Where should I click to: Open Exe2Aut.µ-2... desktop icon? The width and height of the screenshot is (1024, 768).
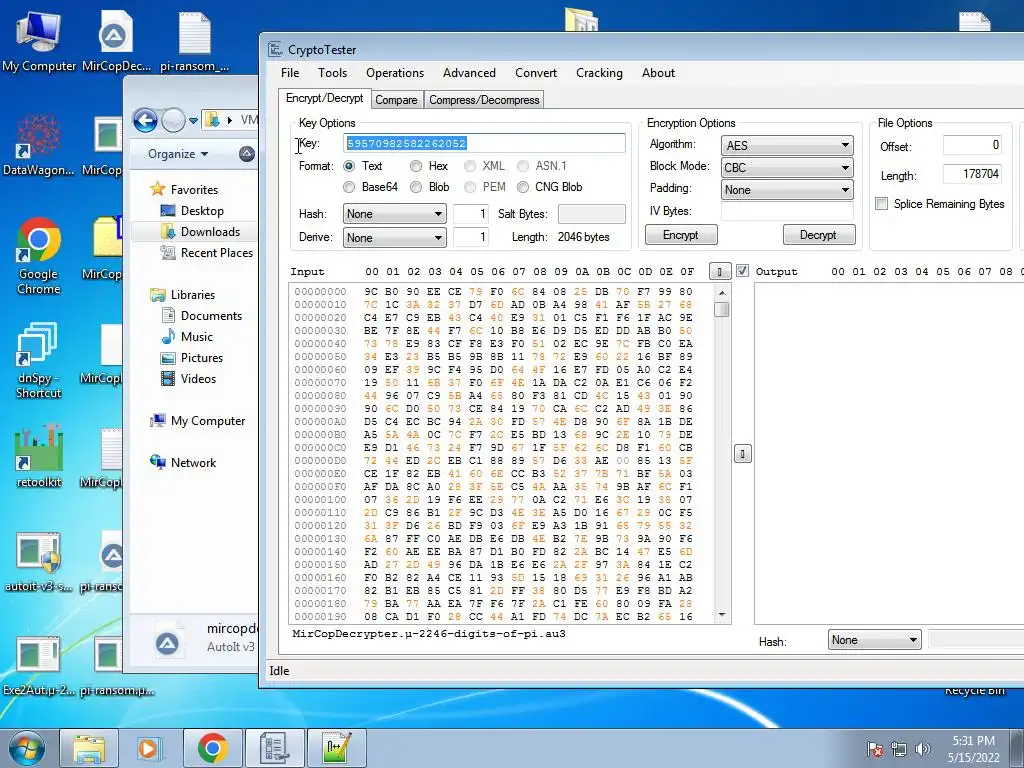click(x=39, y=665)
